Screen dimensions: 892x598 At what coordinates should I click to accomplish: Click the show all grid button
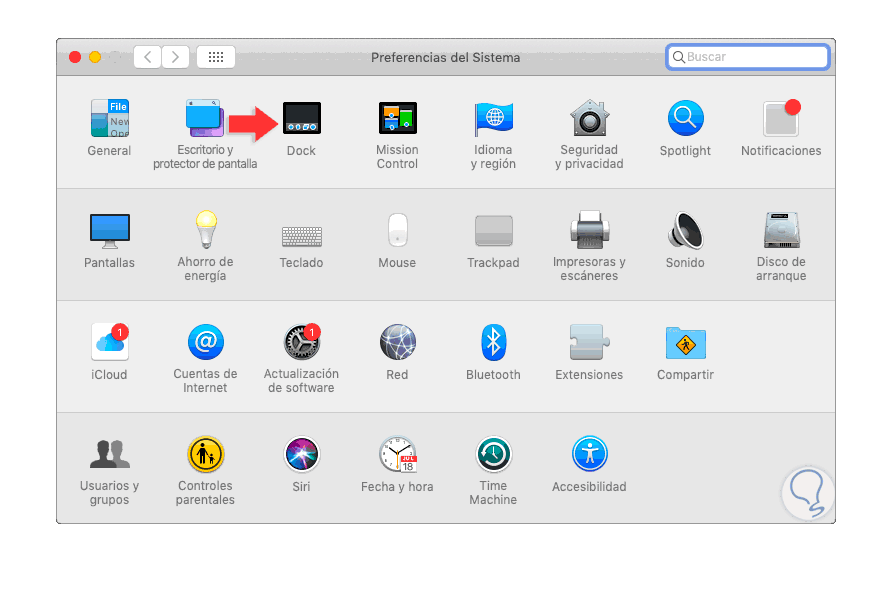(216, 57)
